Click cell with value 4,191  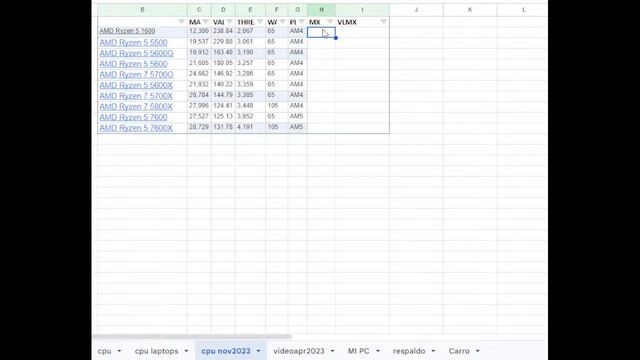250,127
